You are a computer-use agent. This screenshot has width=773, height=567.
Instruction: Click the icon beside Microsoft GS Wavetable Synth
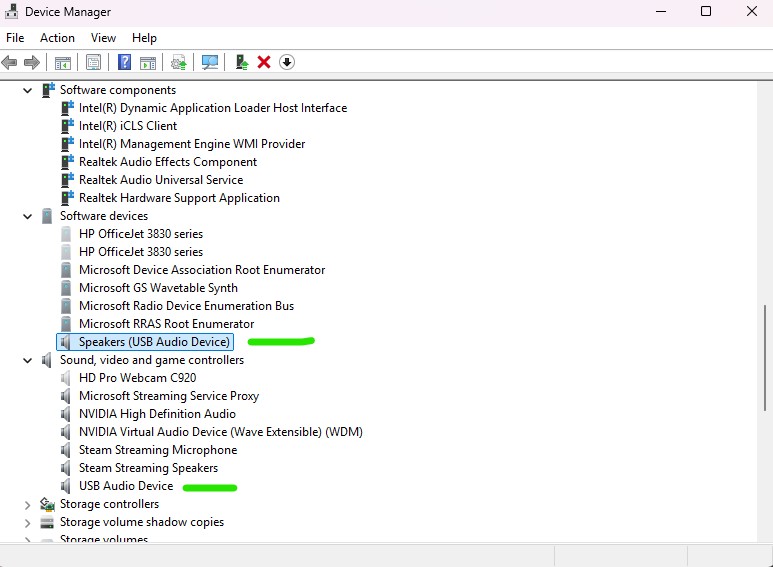pyautogui.click(x=66, y=287)
